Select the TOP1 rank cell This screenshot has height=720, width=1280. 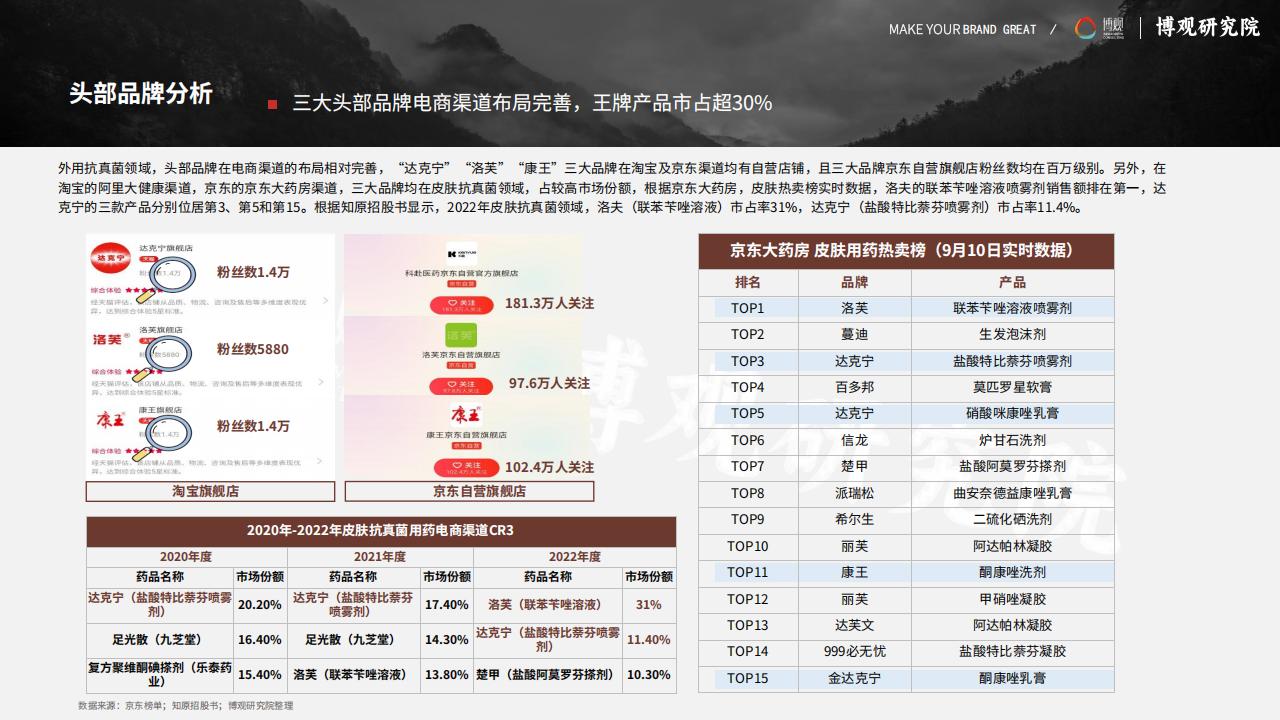click(748, 308)
